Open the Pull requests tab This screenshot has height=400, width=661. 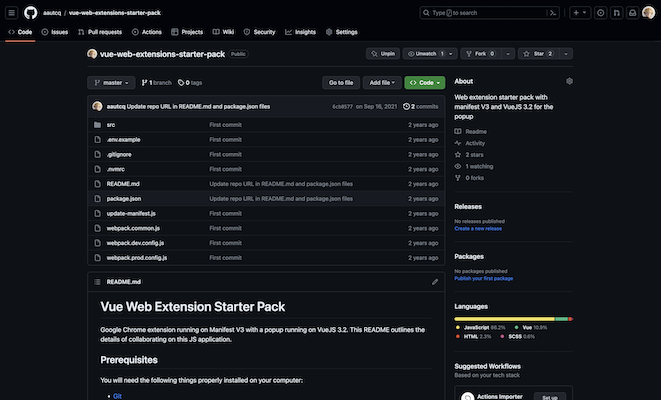coord(100,32)
